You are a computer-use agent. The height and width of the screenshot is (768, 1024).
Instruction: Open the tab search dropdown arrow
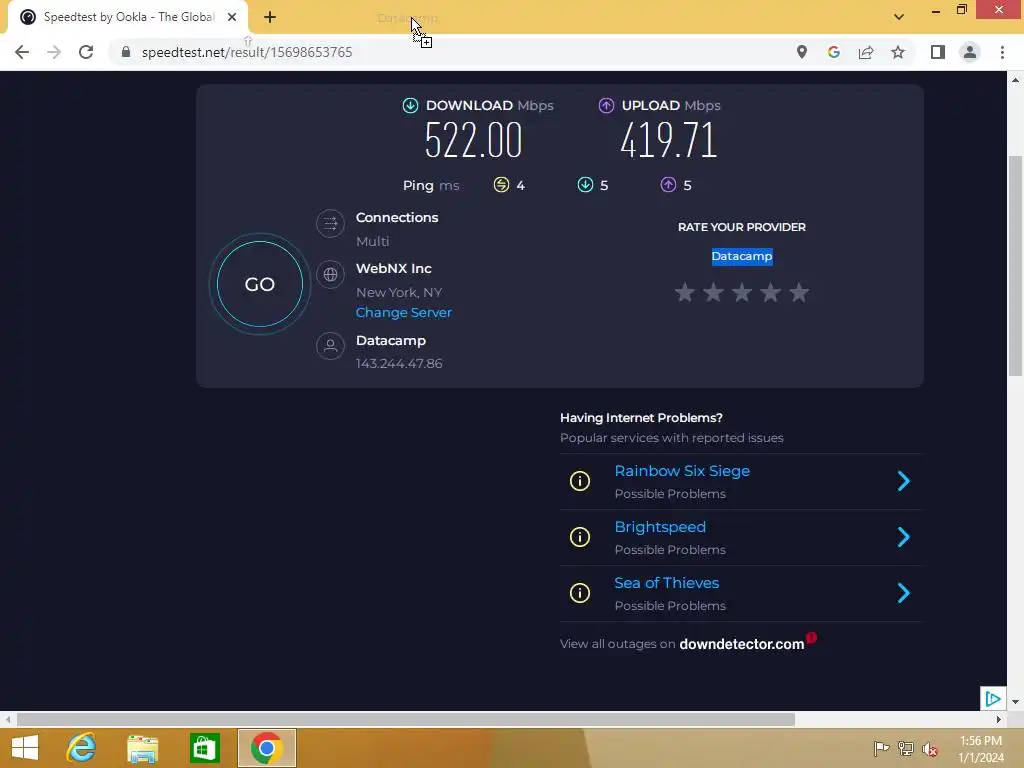[x=899, y=17]
